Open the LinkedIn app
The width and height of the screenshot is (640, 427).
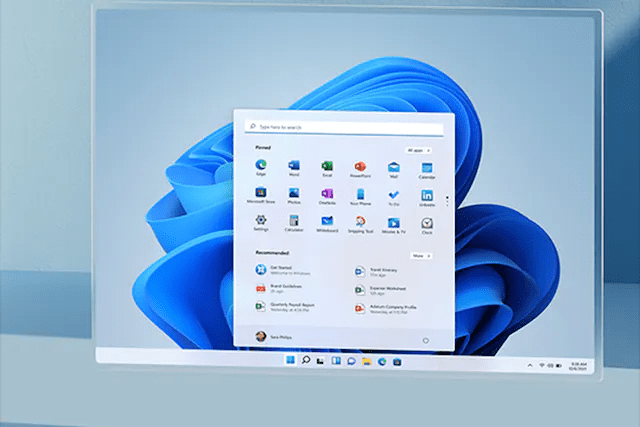point(427,198)
